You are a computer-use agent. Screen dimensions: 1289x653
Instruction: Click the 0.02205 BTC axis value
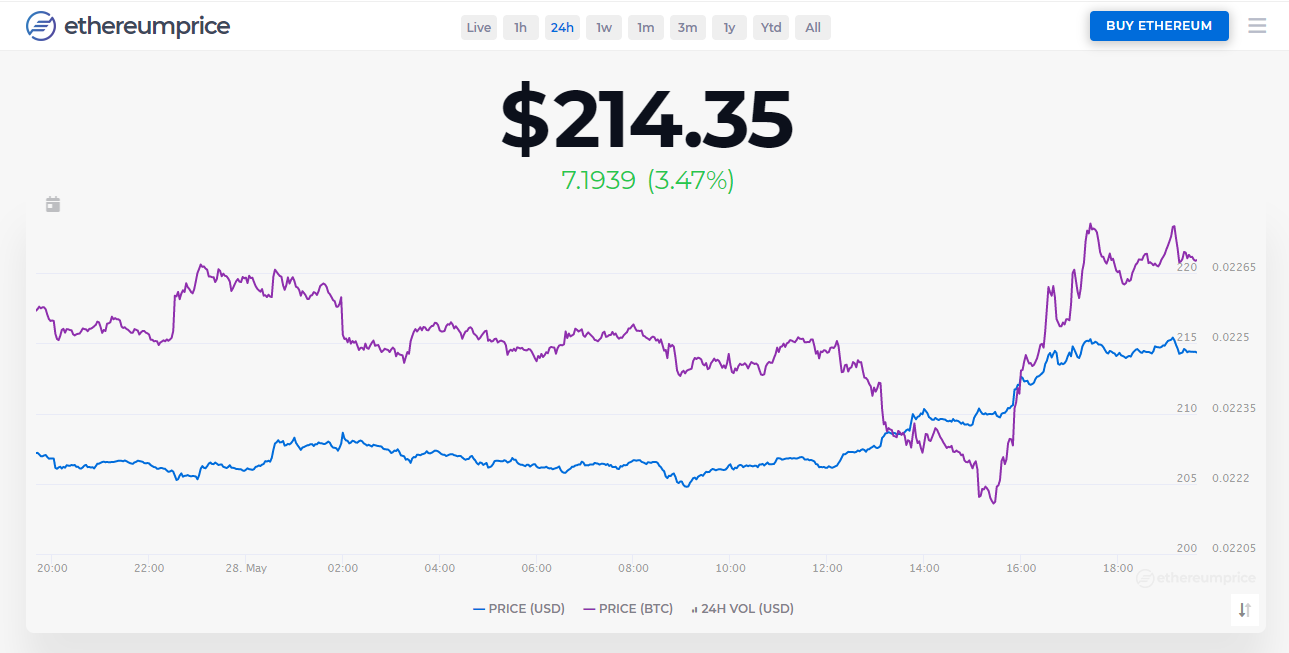(1234, 548)
